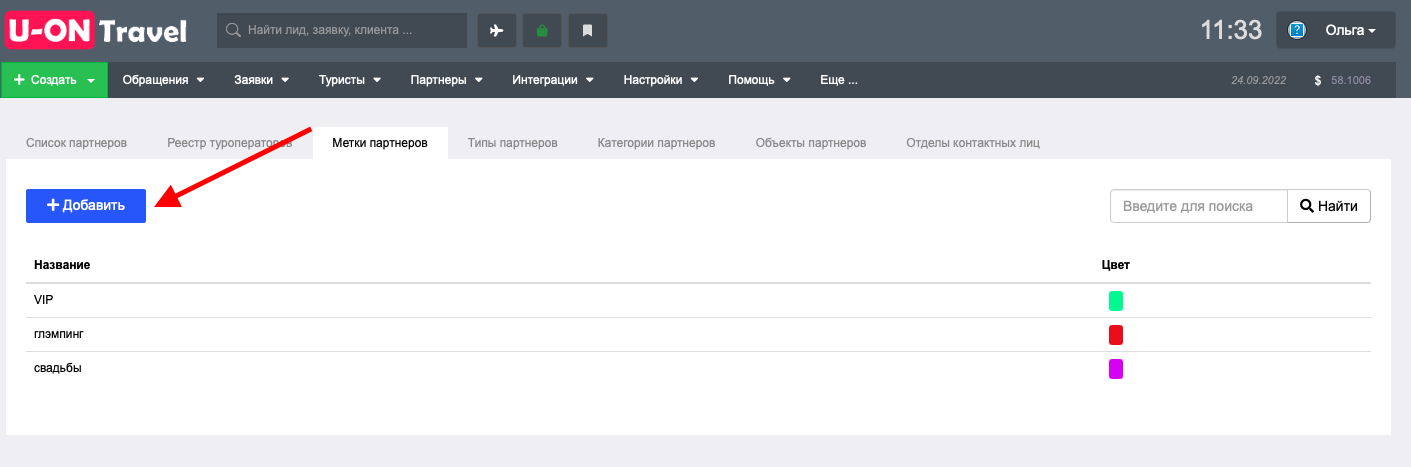Switch to the Реестр туроператоров tab
1411x467 pixels.
point(230,143)
